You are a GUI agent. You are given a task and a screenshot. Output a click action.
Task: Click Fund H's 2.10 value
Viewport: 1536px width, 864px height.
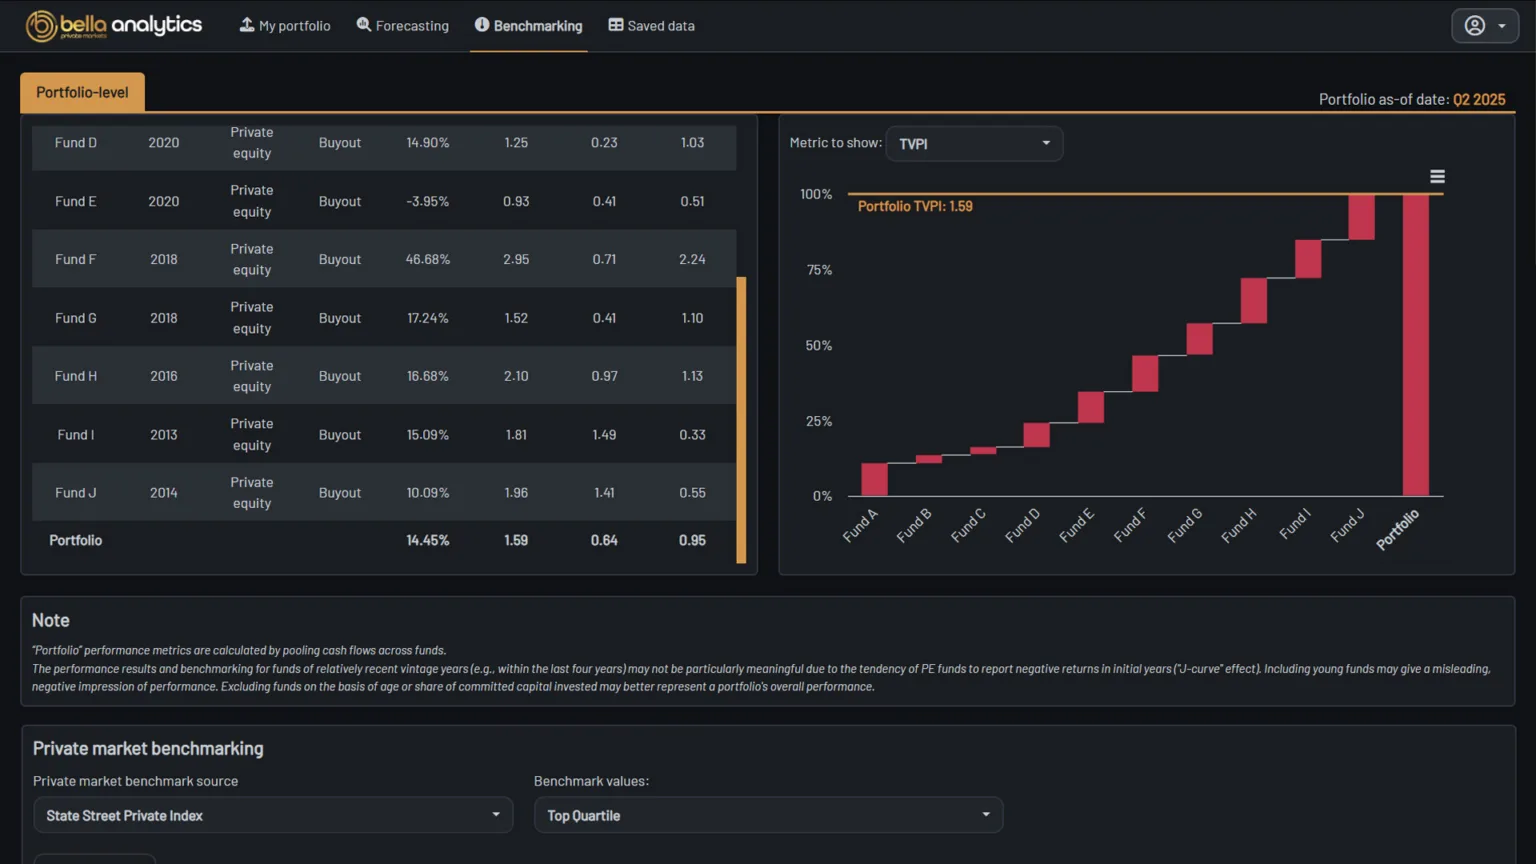pos(516,376)
